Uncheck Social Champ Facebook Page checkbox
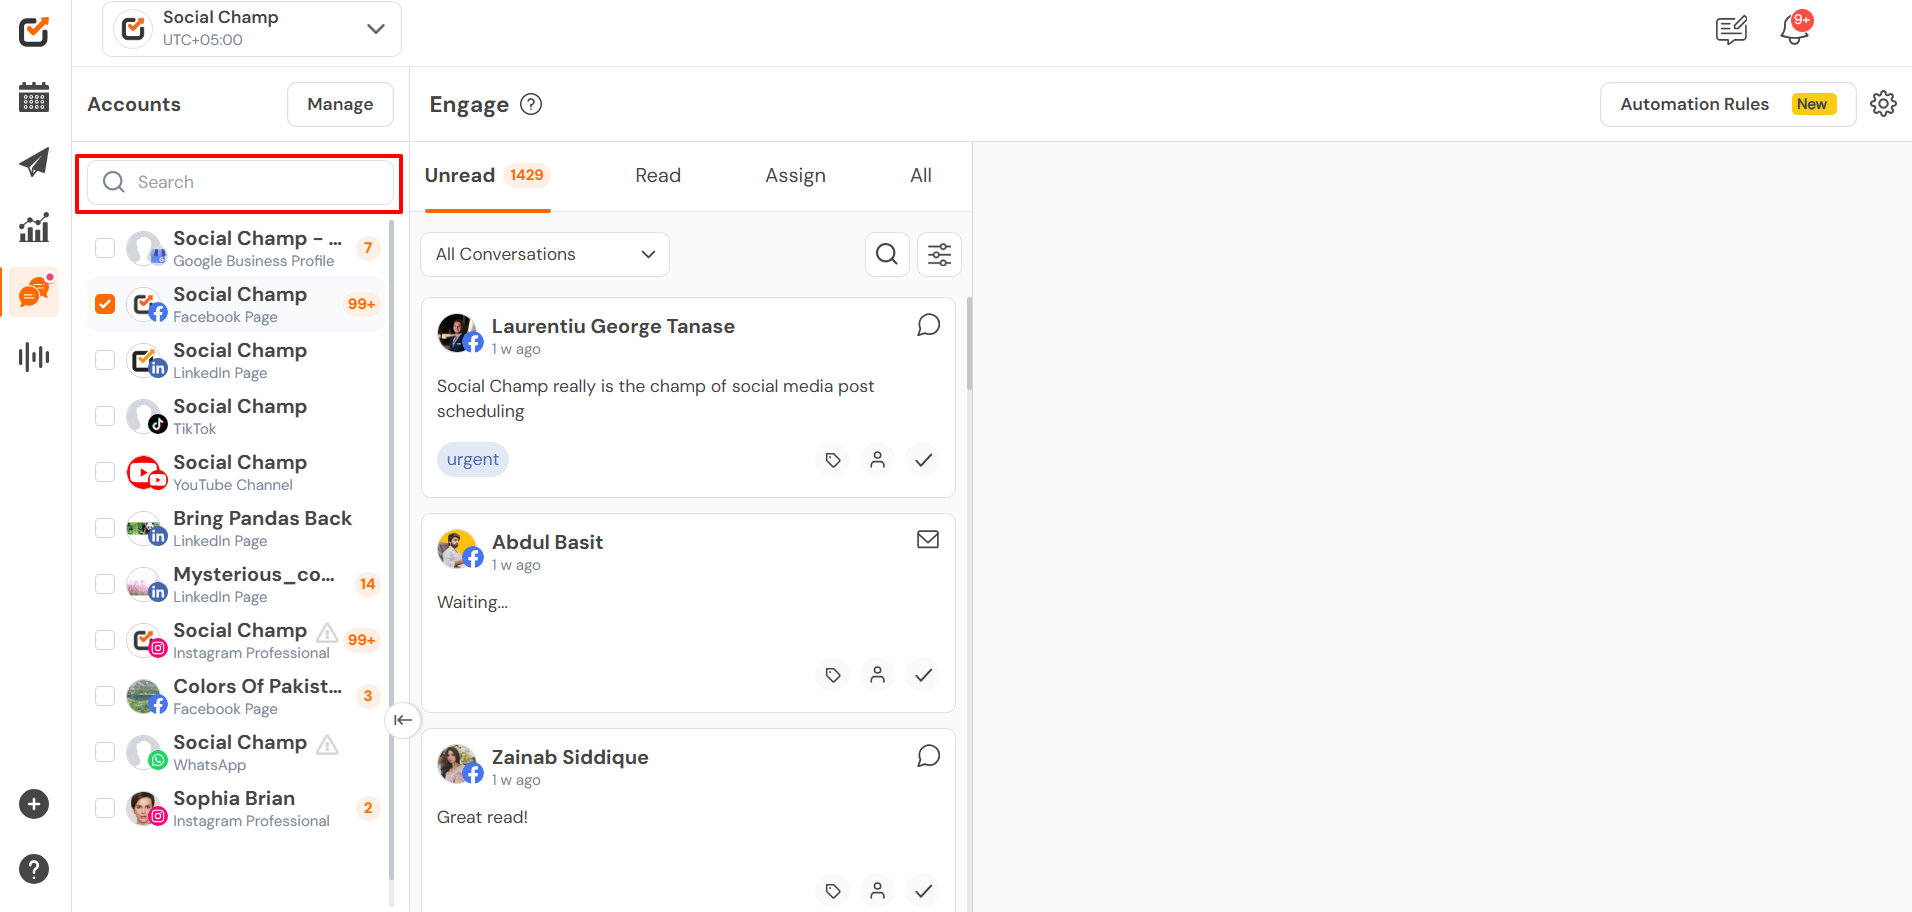1912x912 pixels. [x=105, y=304]
